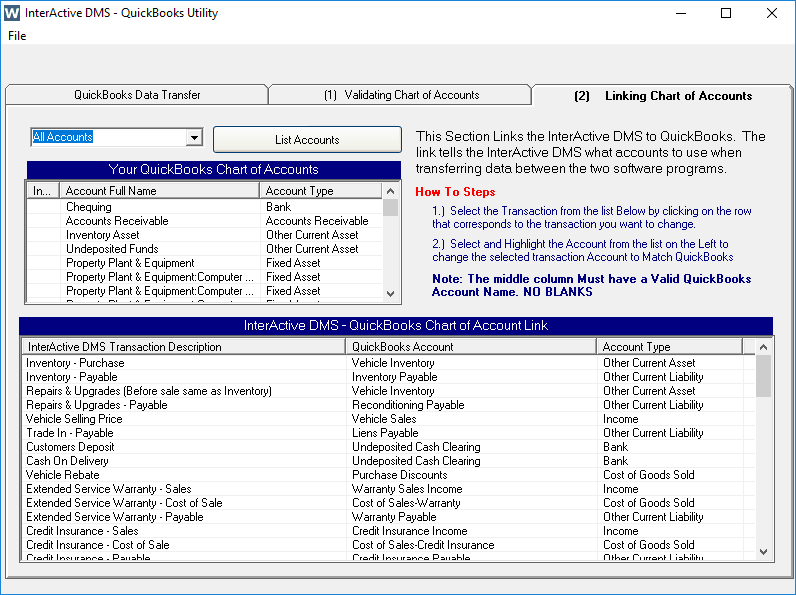Select the Vehicle Selling Price row
The width and height of the screenshot is (796, 595).
click(x=388, y=419)
